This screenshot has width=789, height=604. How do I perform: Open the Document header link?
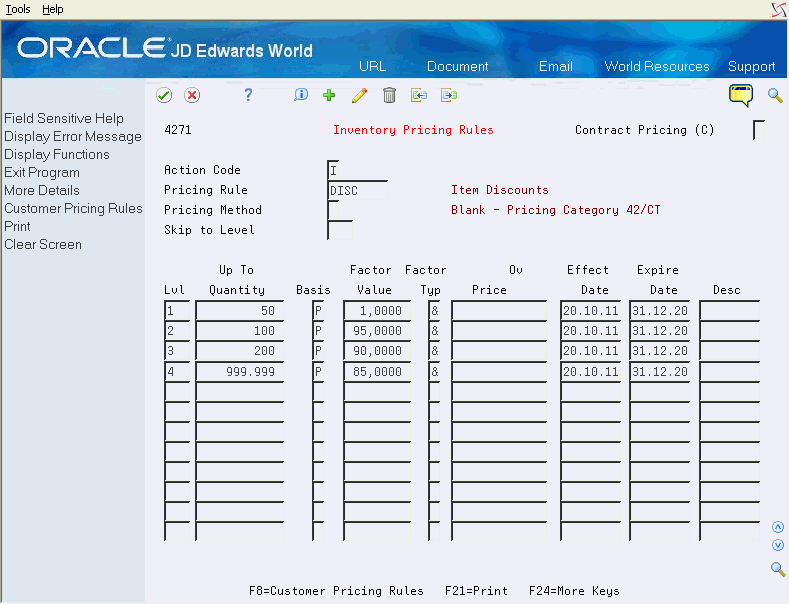pos(457,66)
